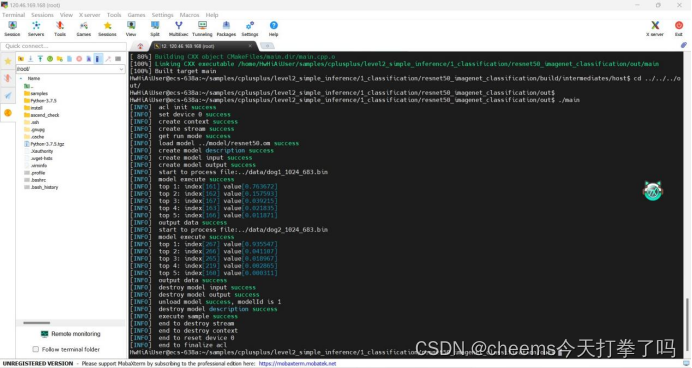Click the red delete icon in SFTP toolbar
Image resolution: width=692 pixels, height=368 pixels.
pyautogui.click(x=79, y=59)
